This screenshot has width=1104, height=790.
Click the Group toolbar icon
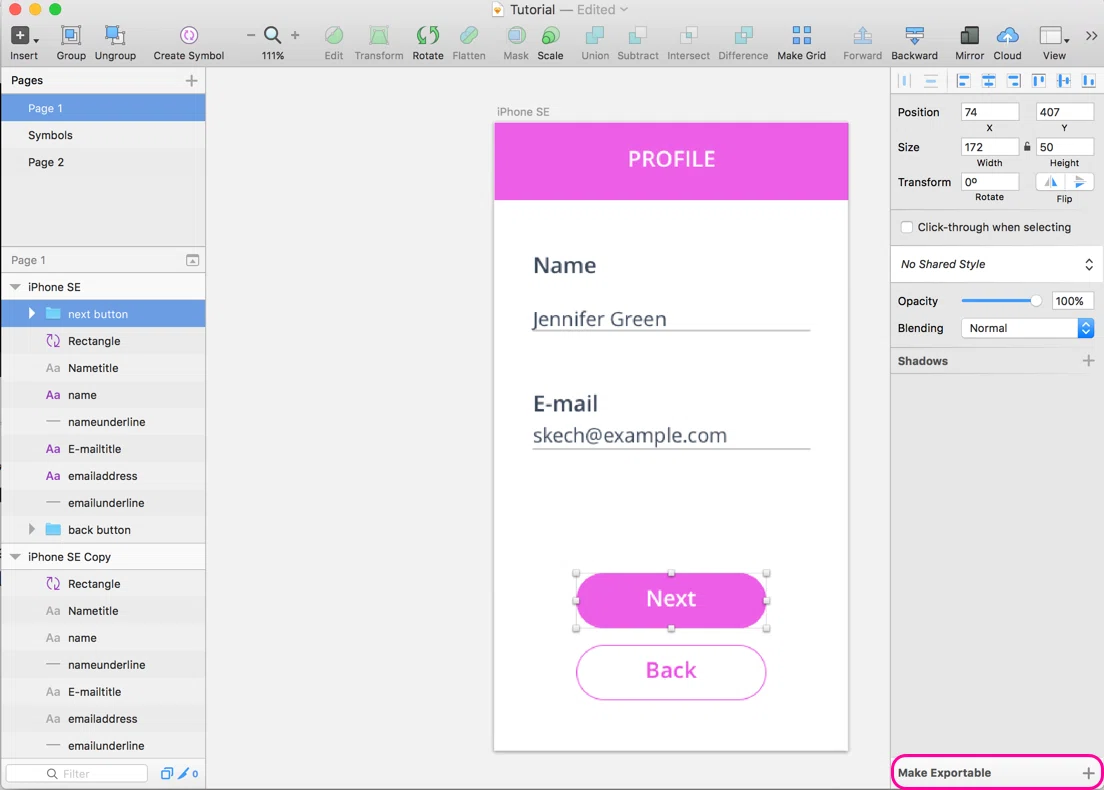70,35
